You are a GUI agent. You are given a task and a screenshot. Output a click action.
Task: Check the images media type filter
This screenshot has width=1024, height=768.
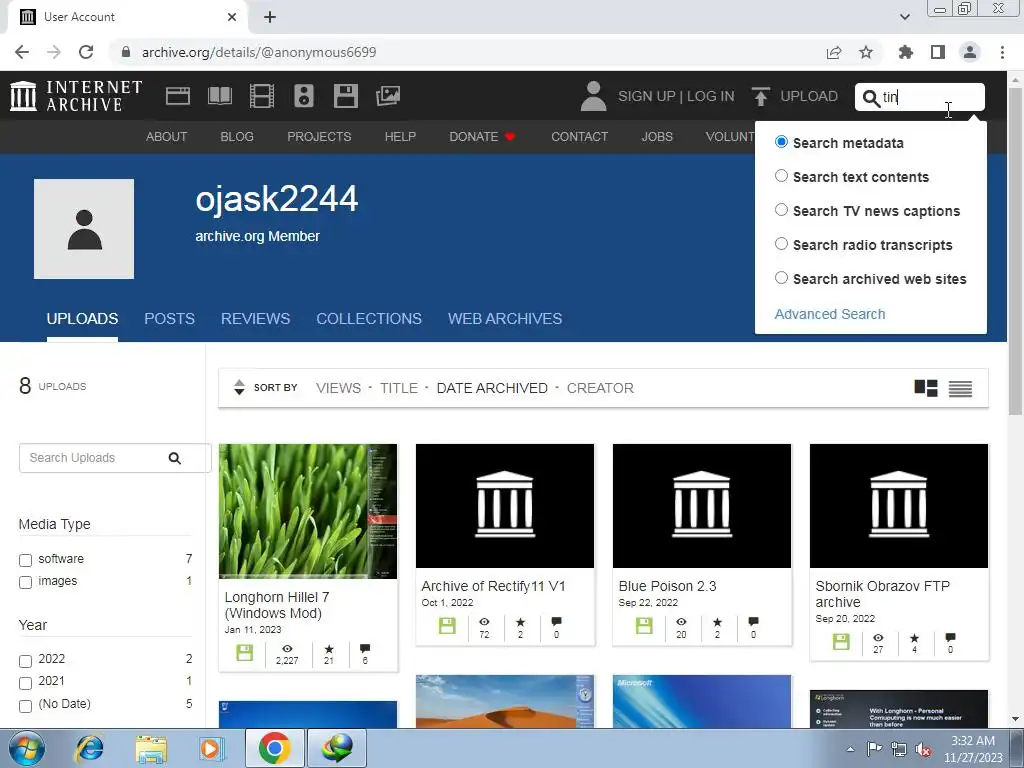coord(25,583)
